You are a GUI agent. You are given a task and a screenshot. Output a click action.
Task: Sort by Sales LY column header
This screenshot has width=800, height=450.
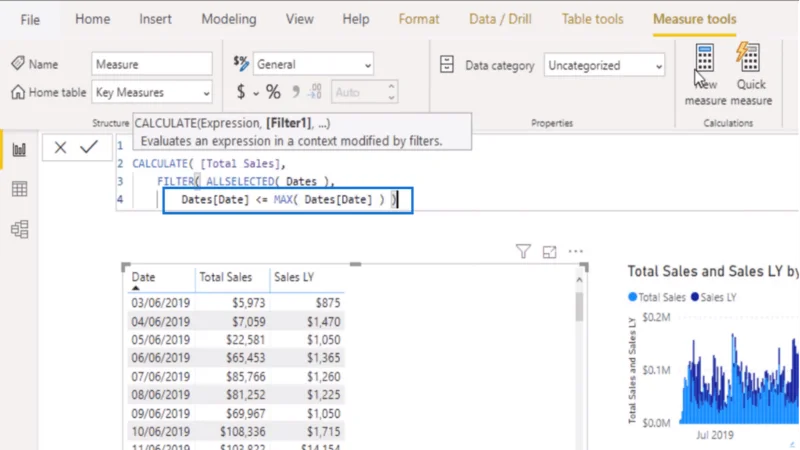click(294, 277)
